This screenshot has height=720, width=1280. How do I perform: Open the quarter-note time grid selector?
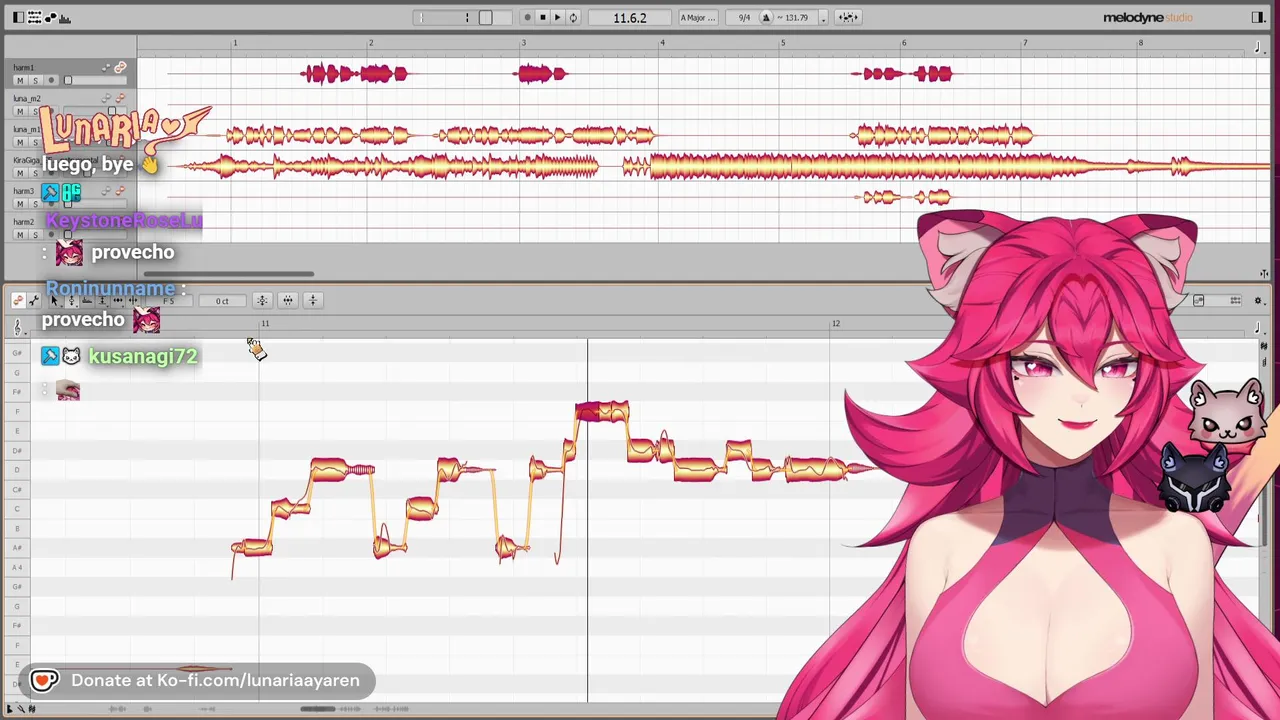tap(1258, 47)
